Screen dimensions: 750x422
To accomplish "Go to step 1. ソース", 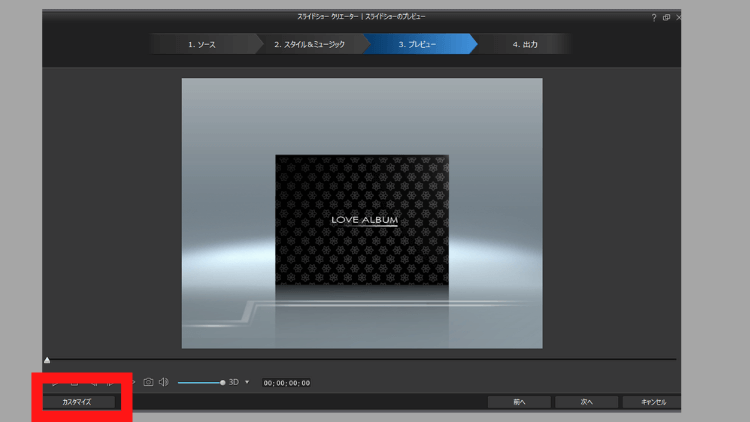I will pyautogui.click(x=201, y=45).
